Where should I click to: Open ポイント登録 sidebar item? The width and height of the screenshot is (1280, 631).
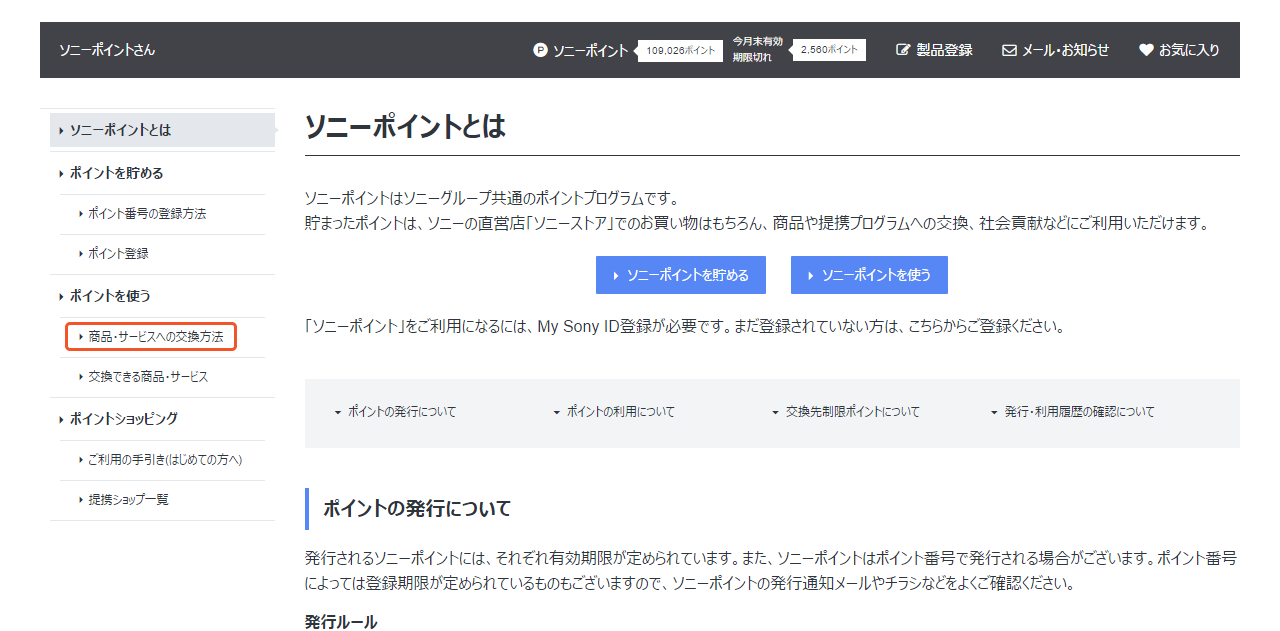pos(118,254)
